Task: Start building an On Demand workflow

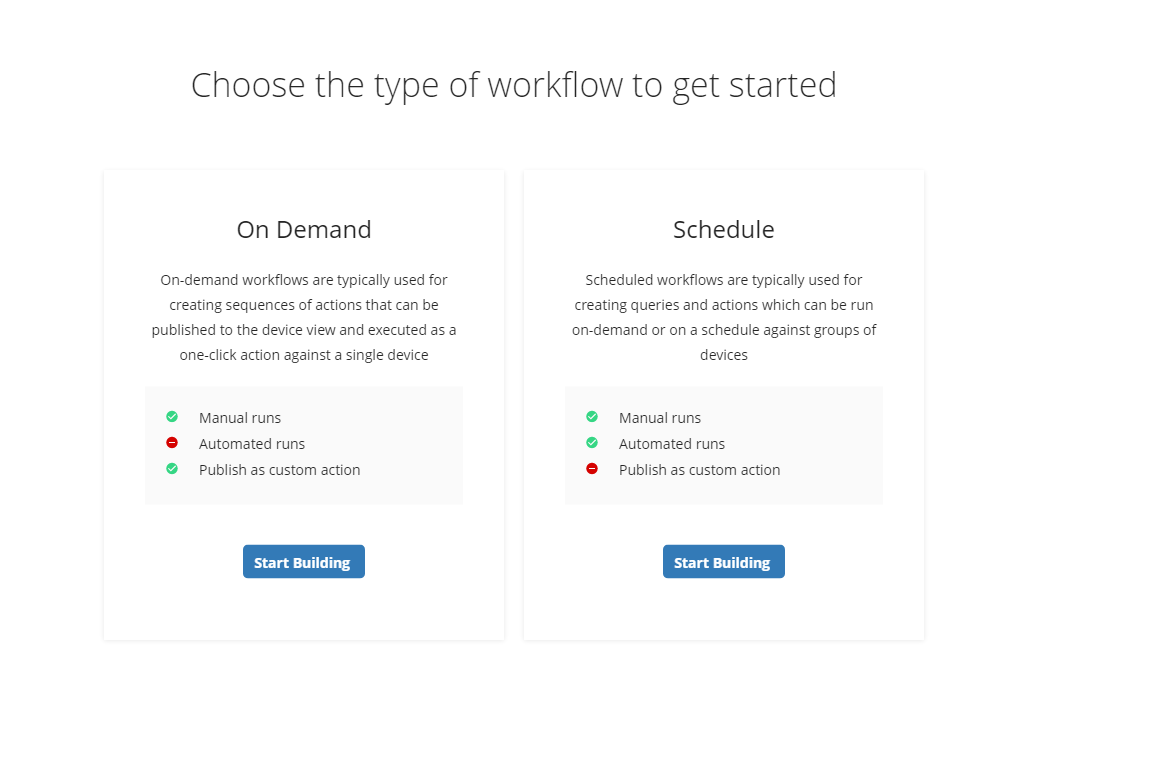Action: pos(303,562)
